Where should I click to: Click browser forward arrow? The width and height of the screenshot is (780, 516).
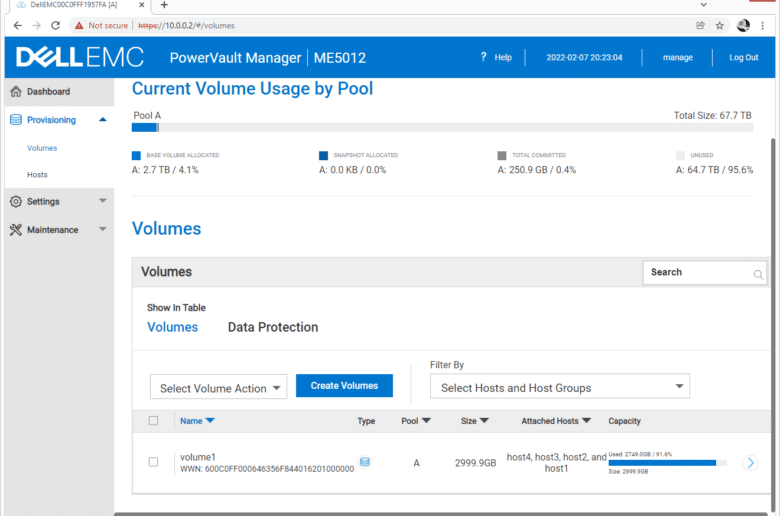pyautogui.click(x=36, y=25)
